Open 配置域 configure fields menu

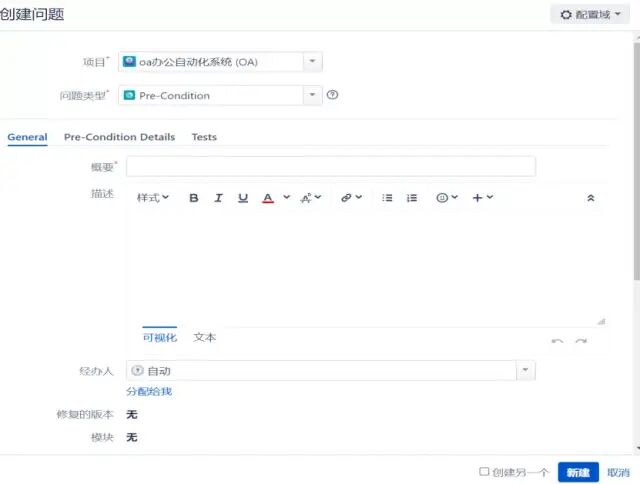[590, 15]
